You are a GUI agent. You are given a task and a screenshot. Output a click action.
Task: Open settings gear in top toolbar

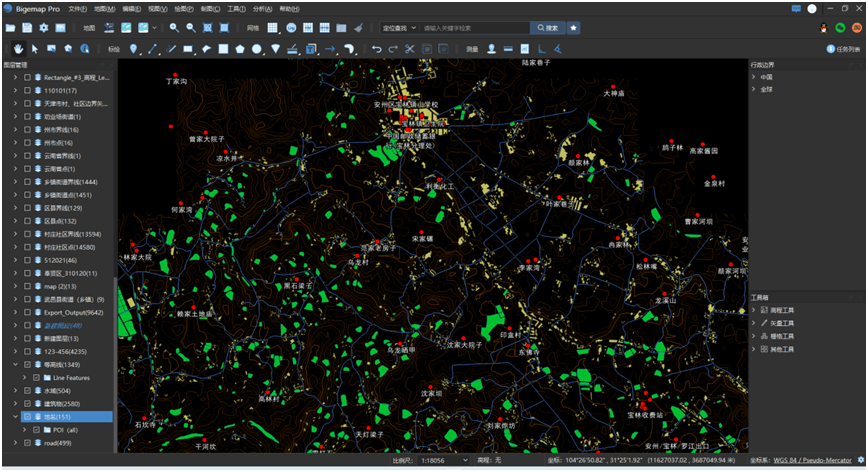pos(43,28)
